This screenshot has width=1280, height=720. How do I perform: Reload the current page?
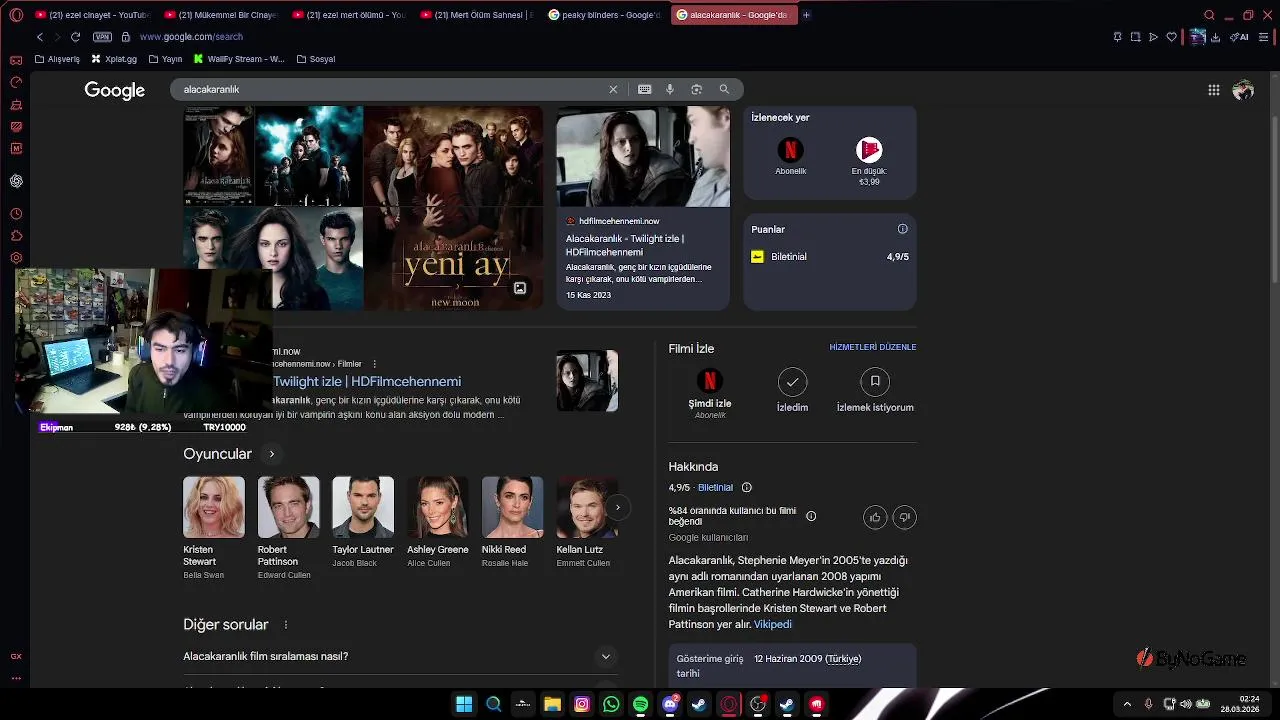(x=75, y=37)
